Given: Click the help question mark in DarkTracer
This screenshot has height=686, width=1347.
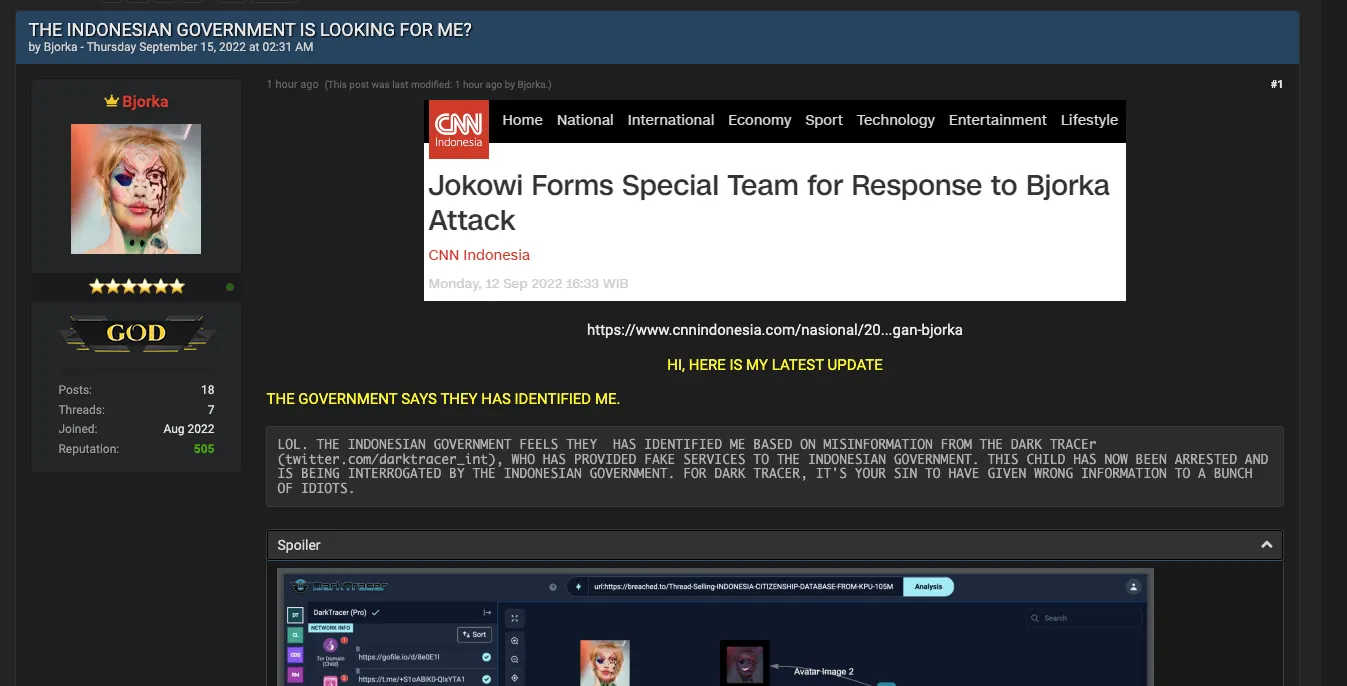Looking at the screenshot, I should click(x=553, y=587).
